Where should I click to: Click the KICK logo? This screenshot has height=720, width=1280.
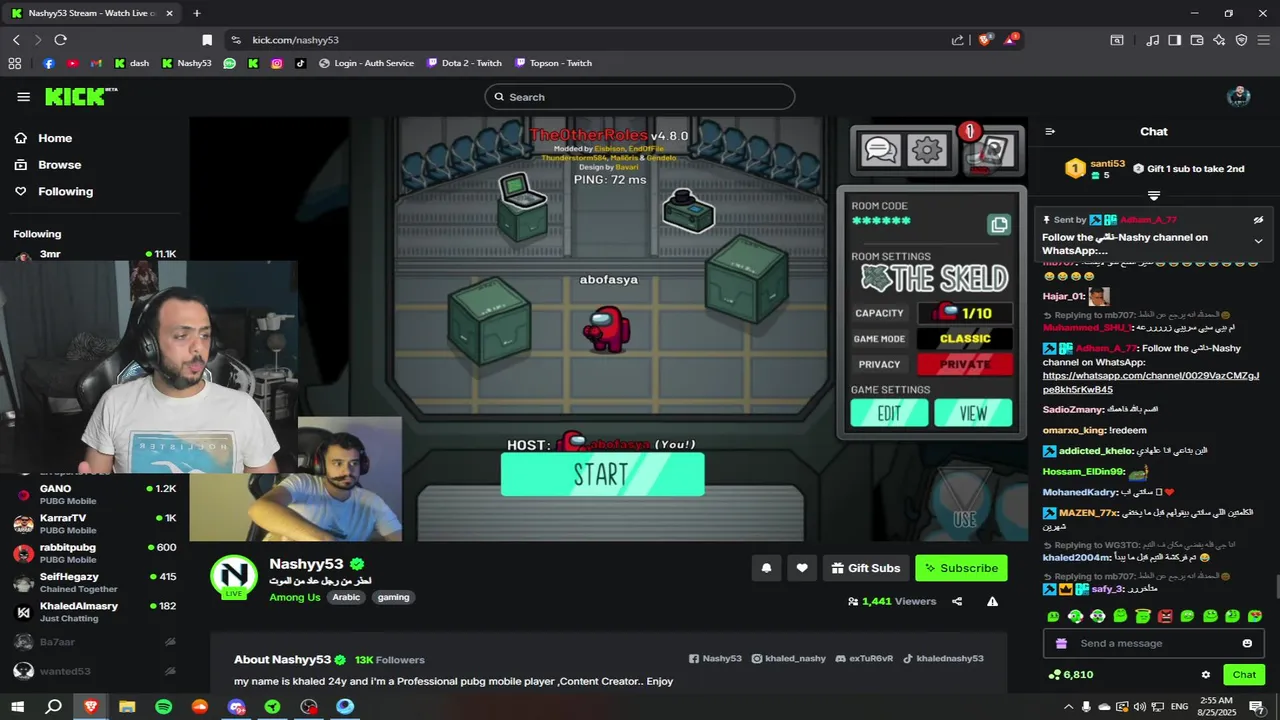(80, 97)
